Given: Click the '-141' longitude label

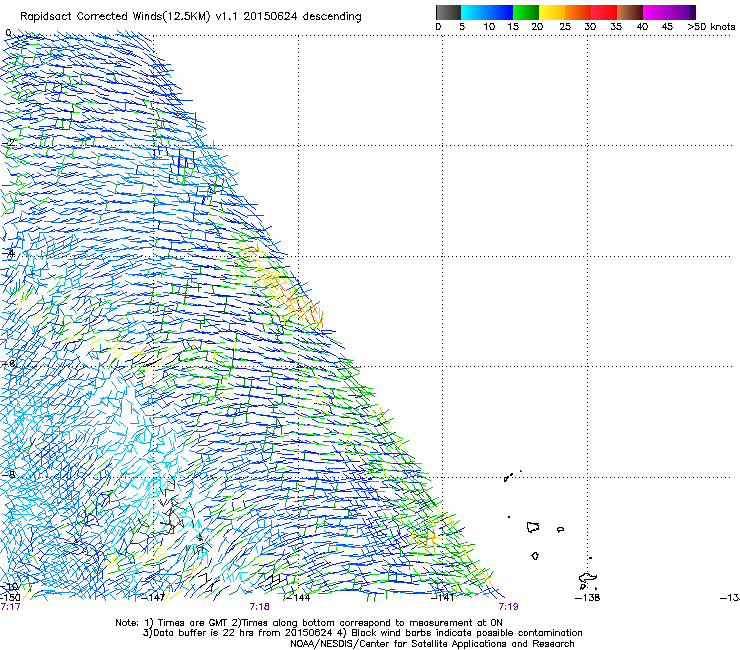Looking at the screenshot, I should point(443,598).
